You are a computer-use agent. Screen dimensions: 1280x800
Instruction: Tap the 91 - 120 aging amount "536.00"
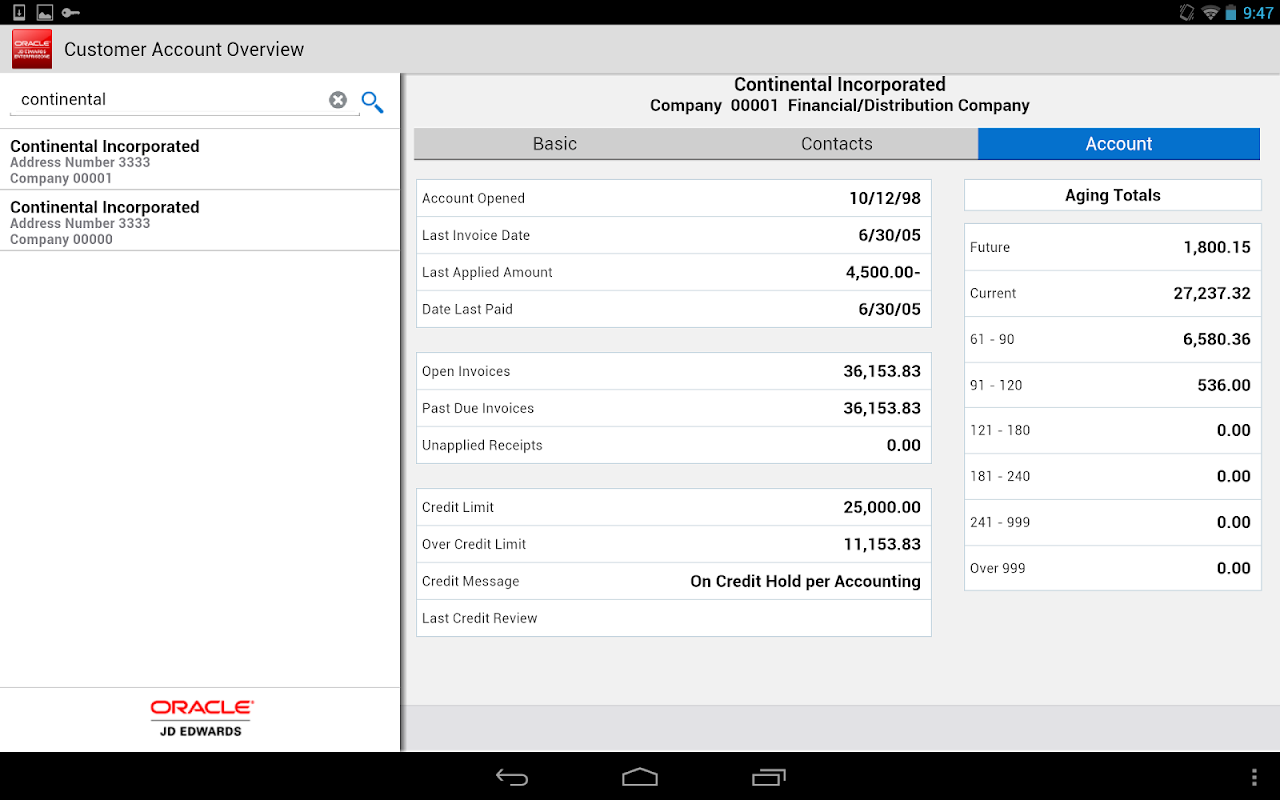coord(1224,385)
